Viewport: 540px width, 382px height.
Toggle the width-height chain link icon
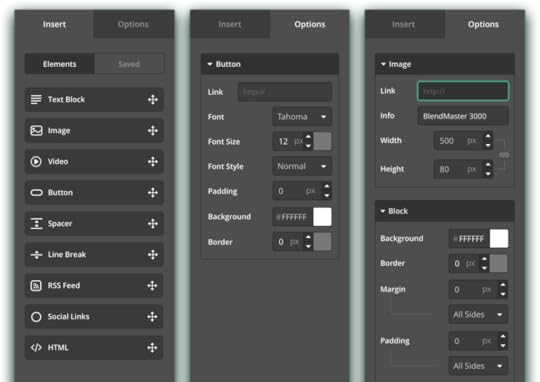coord(504,155)
